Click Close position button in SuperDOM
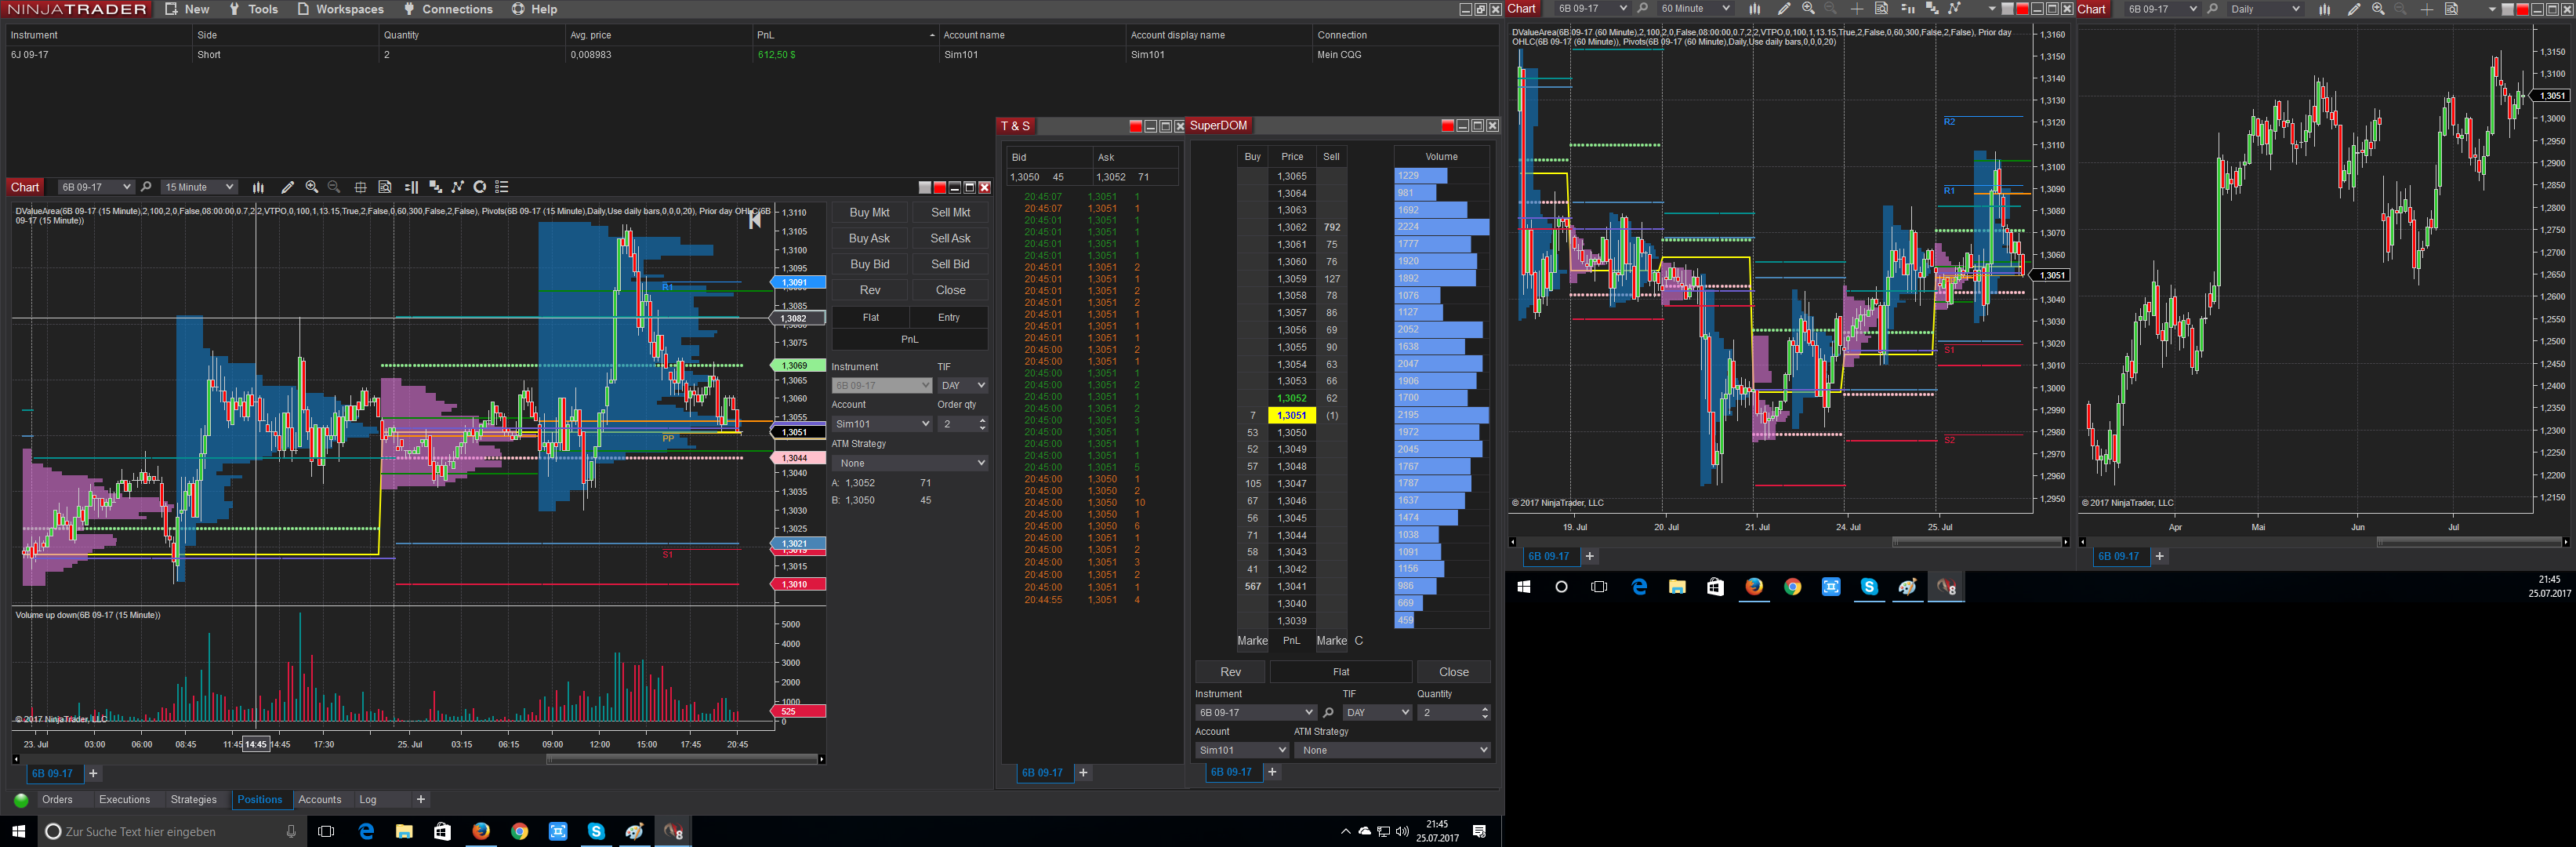 point(1453,672)
